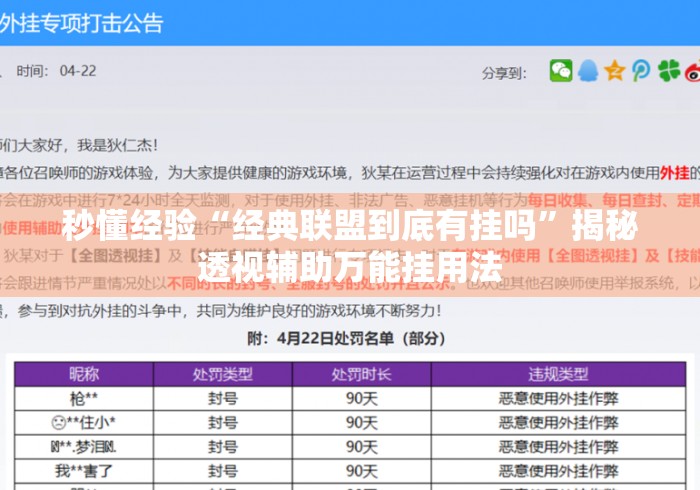Click overlay caption 透视辅助万能挂用法

click(350, 266)
